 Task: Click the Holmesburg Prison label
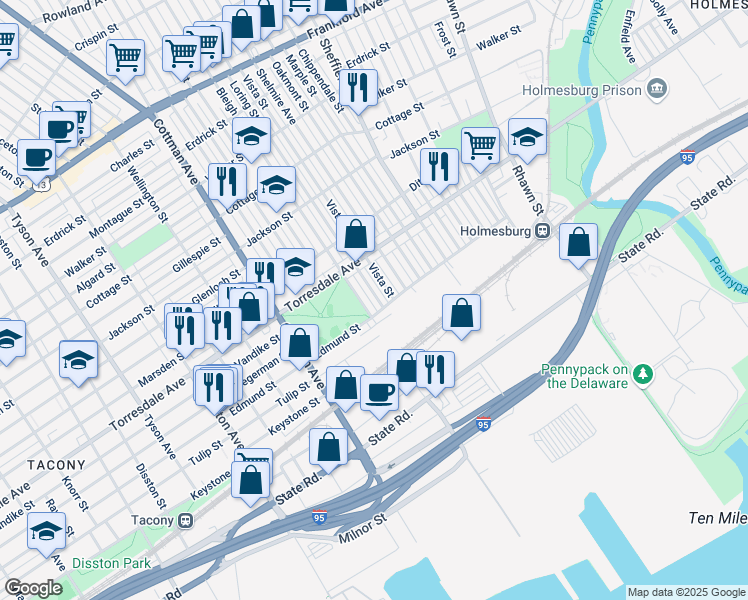tap(582, 90)
